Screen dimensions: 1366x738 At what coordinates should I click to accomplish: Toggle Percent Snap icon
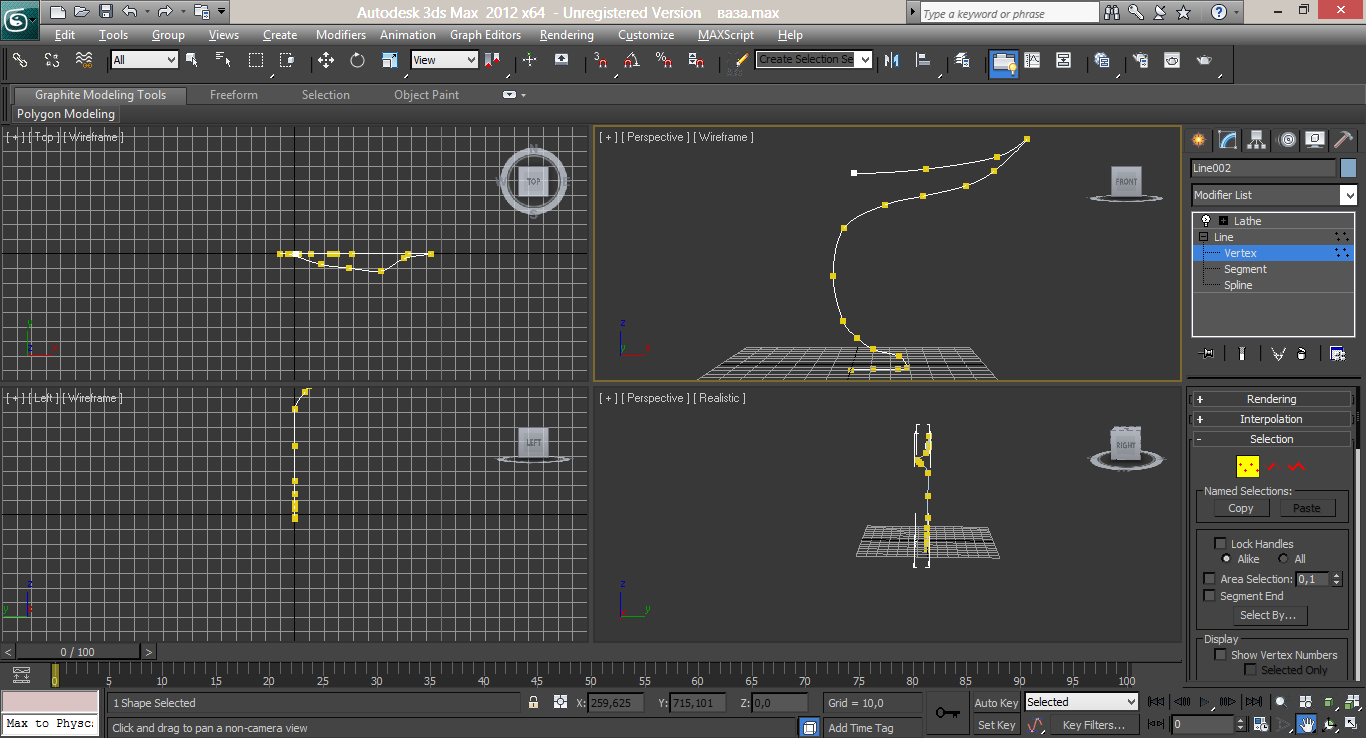[x=663, y=60]
